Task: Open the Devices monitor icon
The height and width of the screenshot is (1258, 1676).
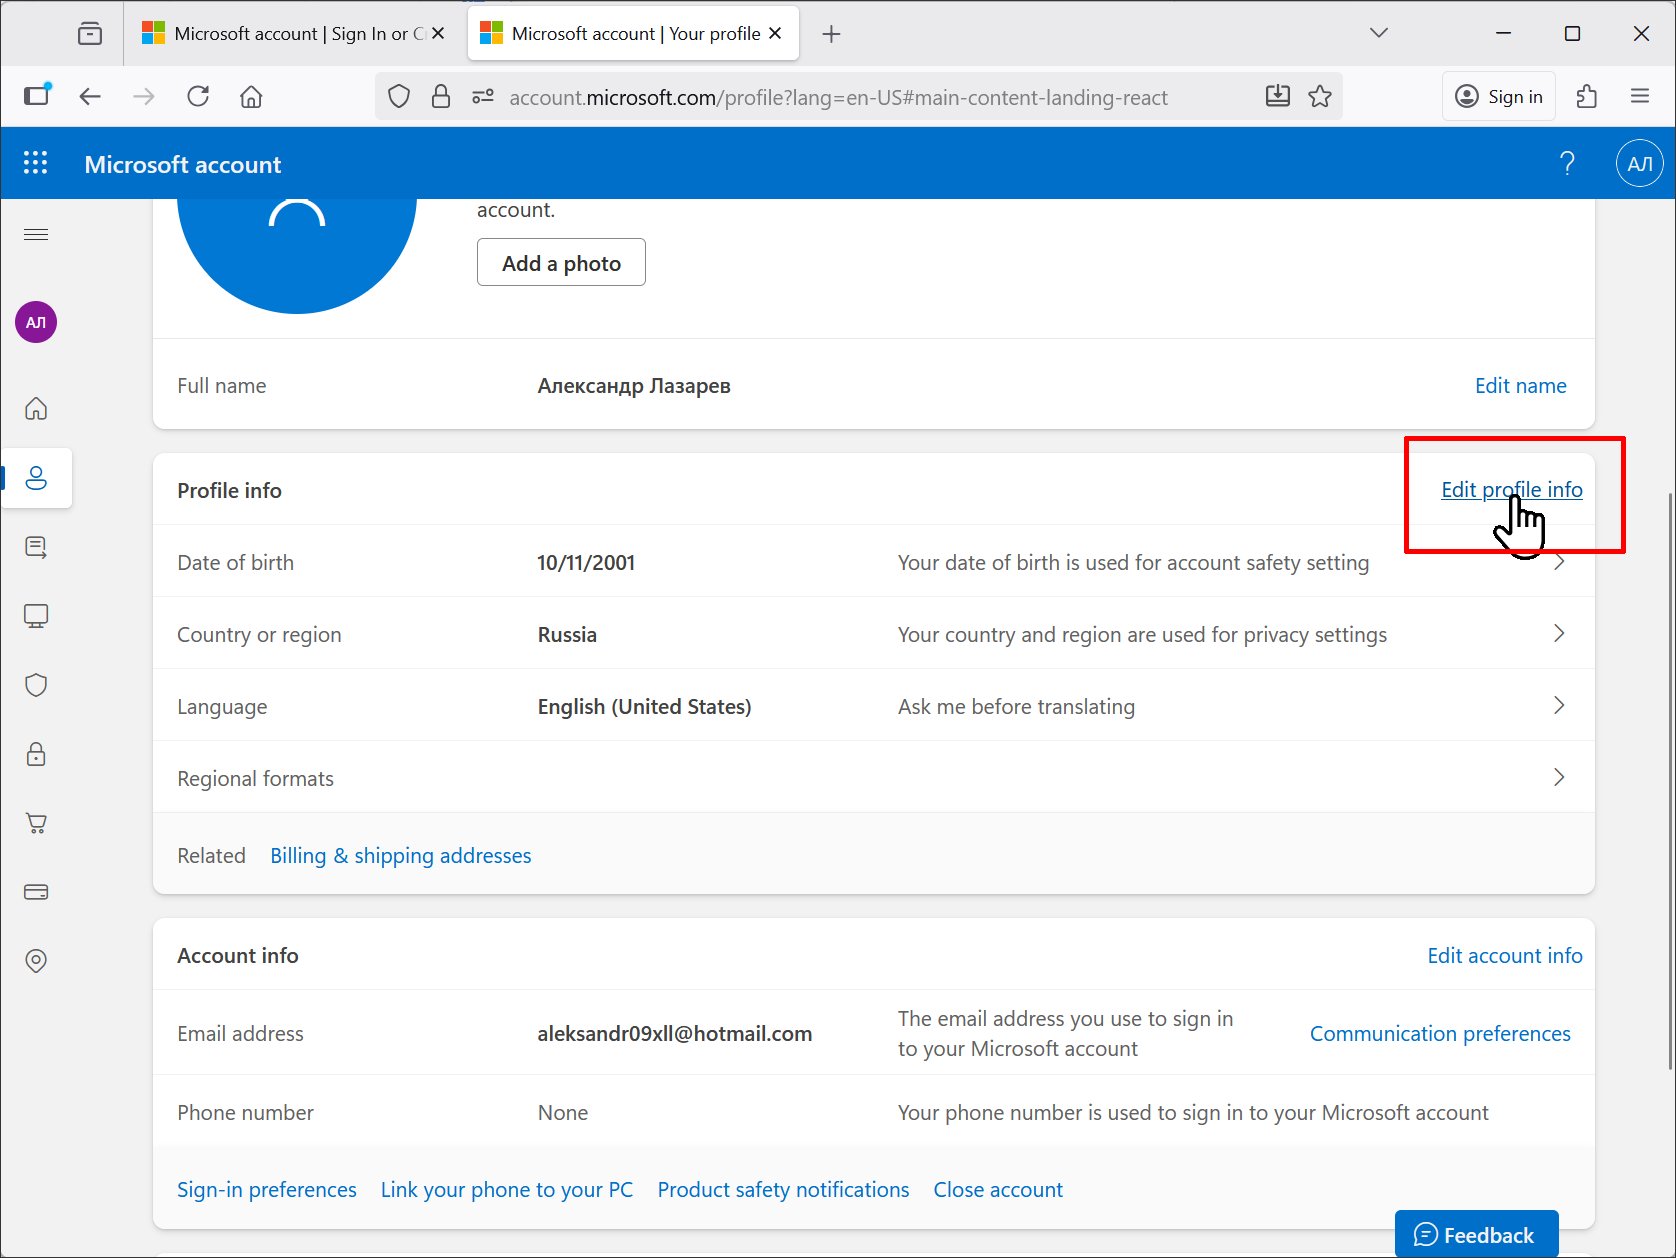Action: pos(36,616)
